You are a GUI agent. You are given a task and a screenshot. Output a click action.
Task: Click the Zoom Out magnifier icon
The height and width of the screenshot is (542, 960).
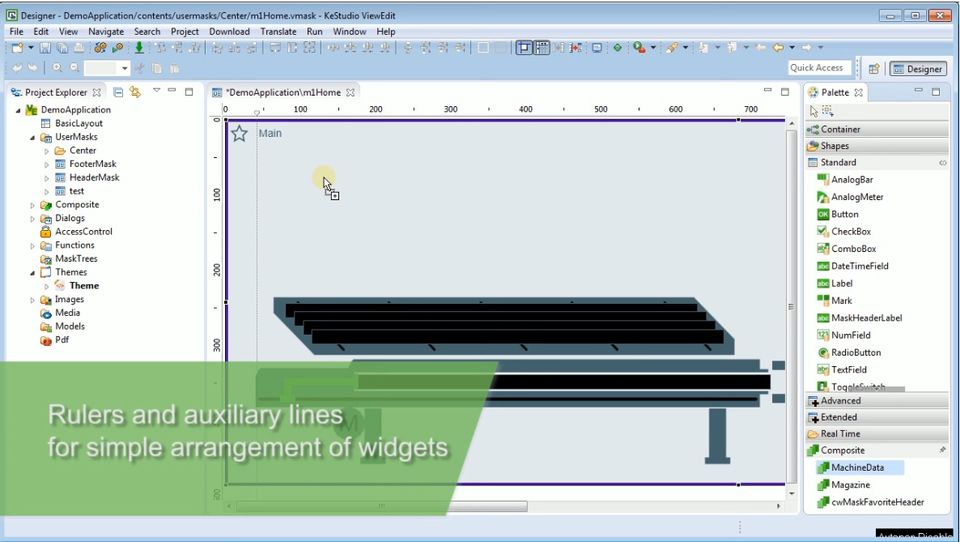74,68
